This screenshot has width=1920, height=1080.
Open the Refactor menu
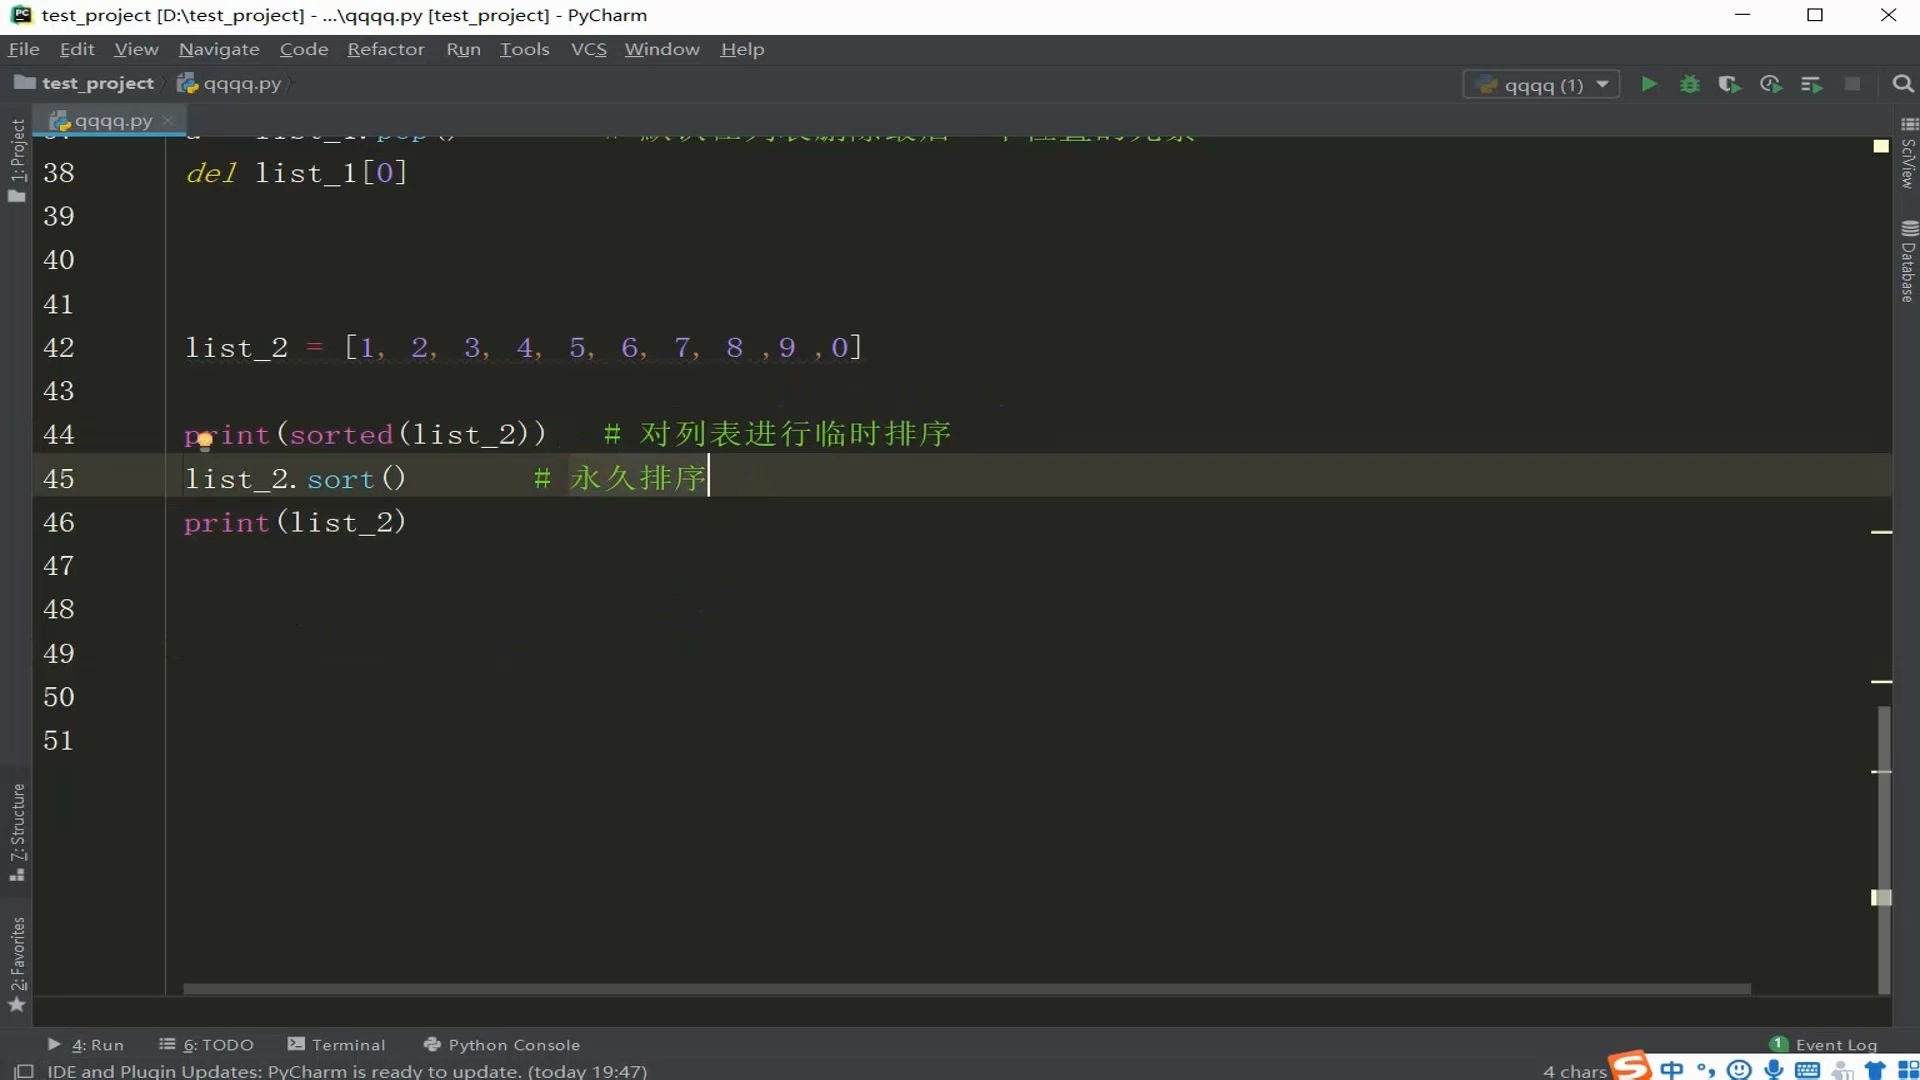[385, 49]
